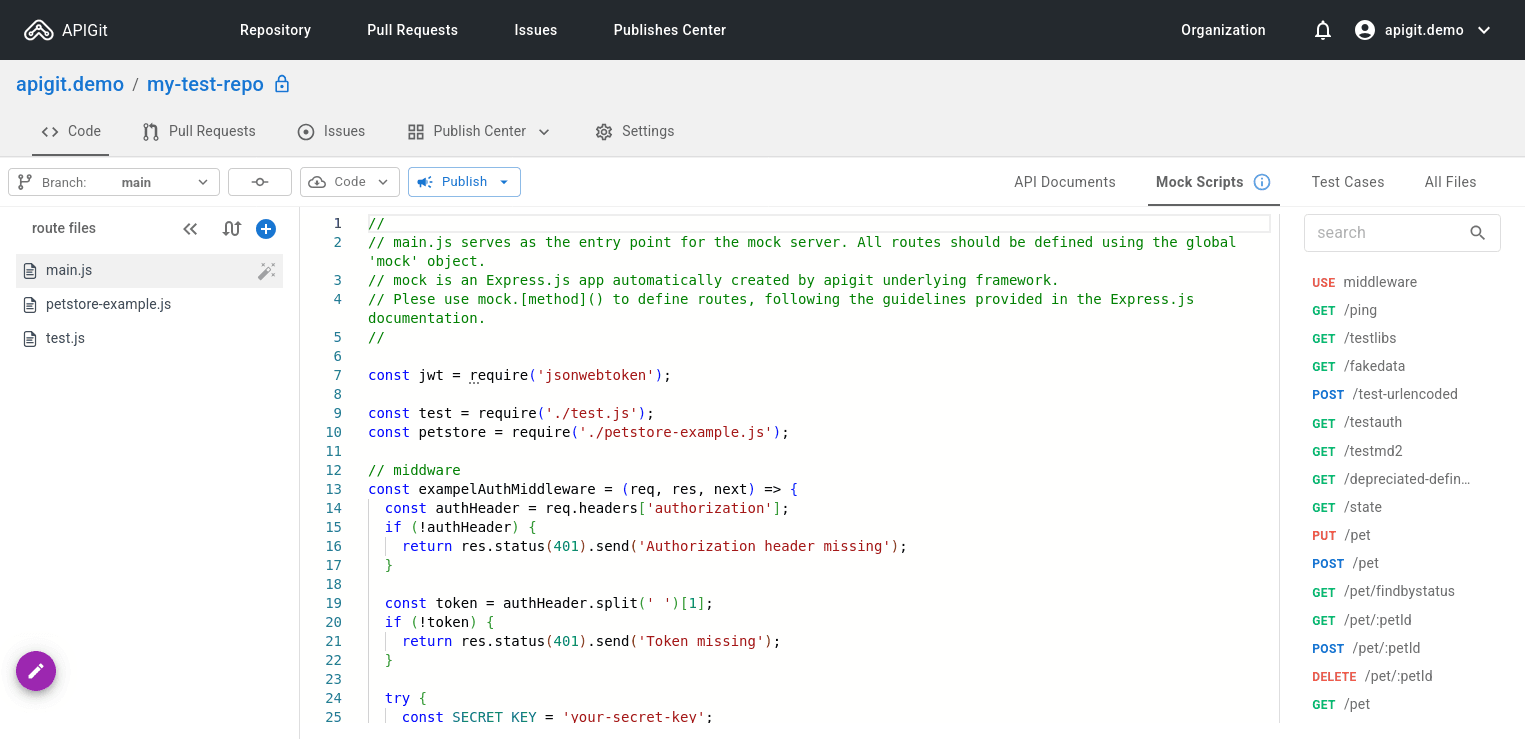The width and height of the screenshot is (1525, 739).
Task: Click code line 13 exampelAuthMiddleware definition
Action: [x=583, y=489]
